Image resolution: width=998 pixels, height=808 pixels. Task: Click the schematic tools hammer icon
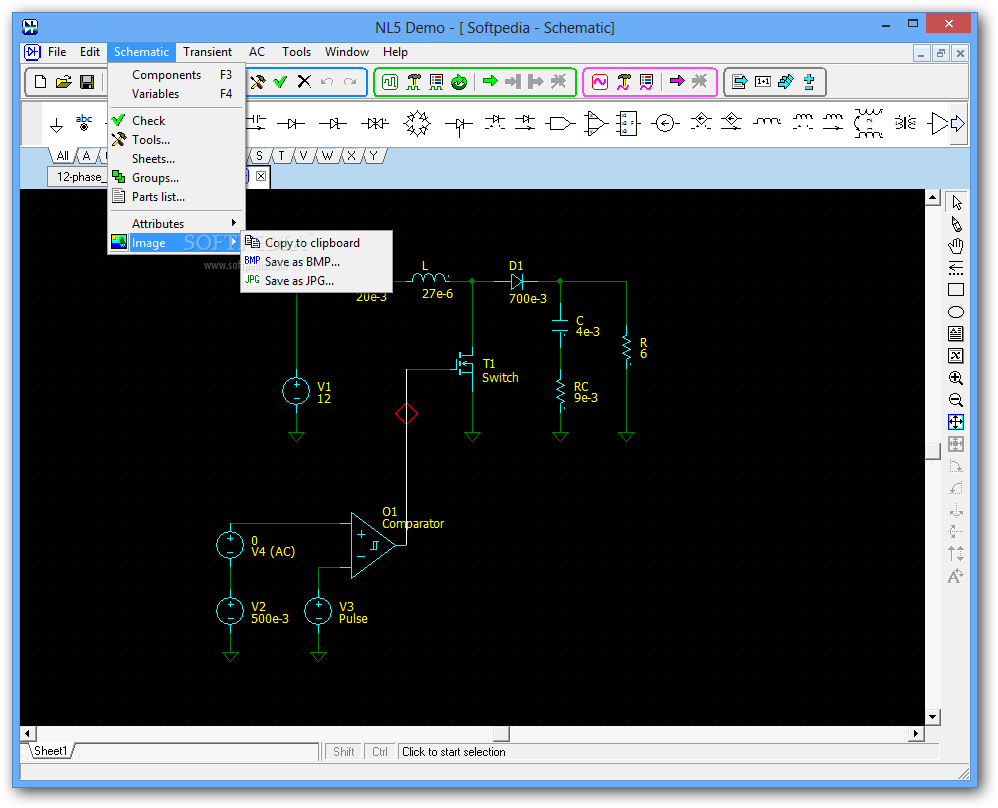(x=258, y=82)
